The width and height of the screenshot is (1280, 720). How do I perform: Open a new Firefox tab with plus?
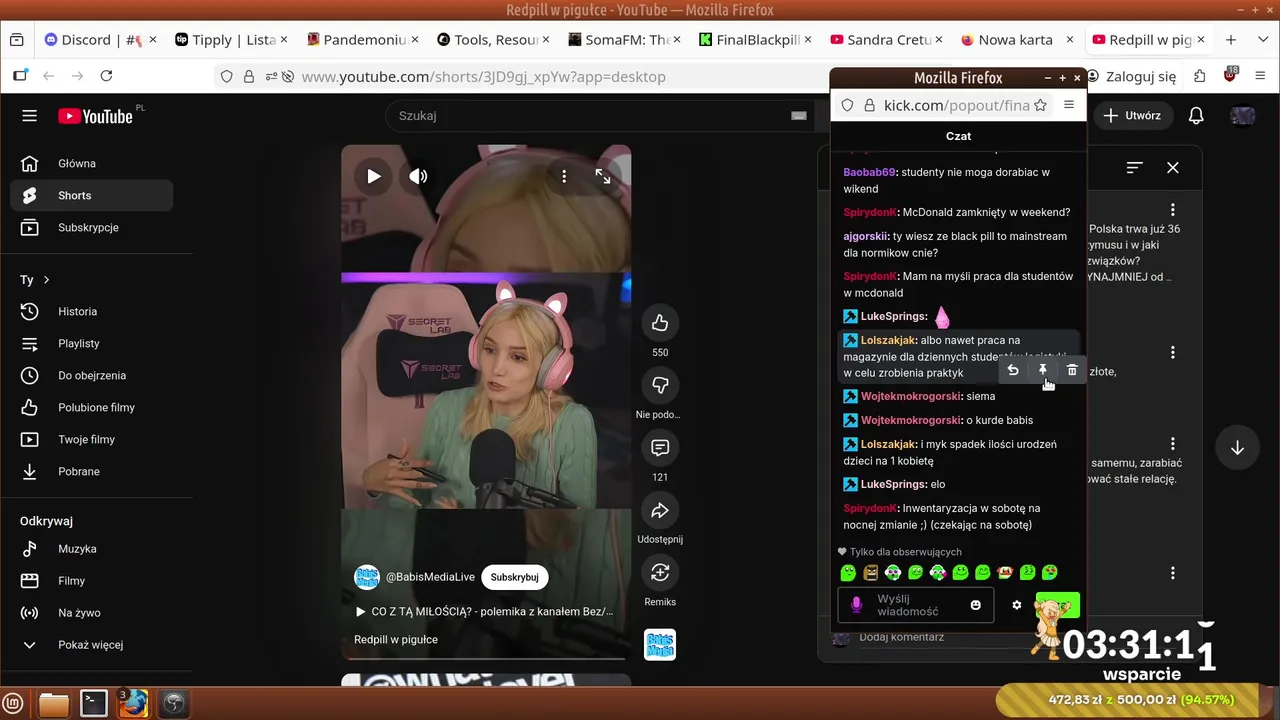pos(1231,40)
